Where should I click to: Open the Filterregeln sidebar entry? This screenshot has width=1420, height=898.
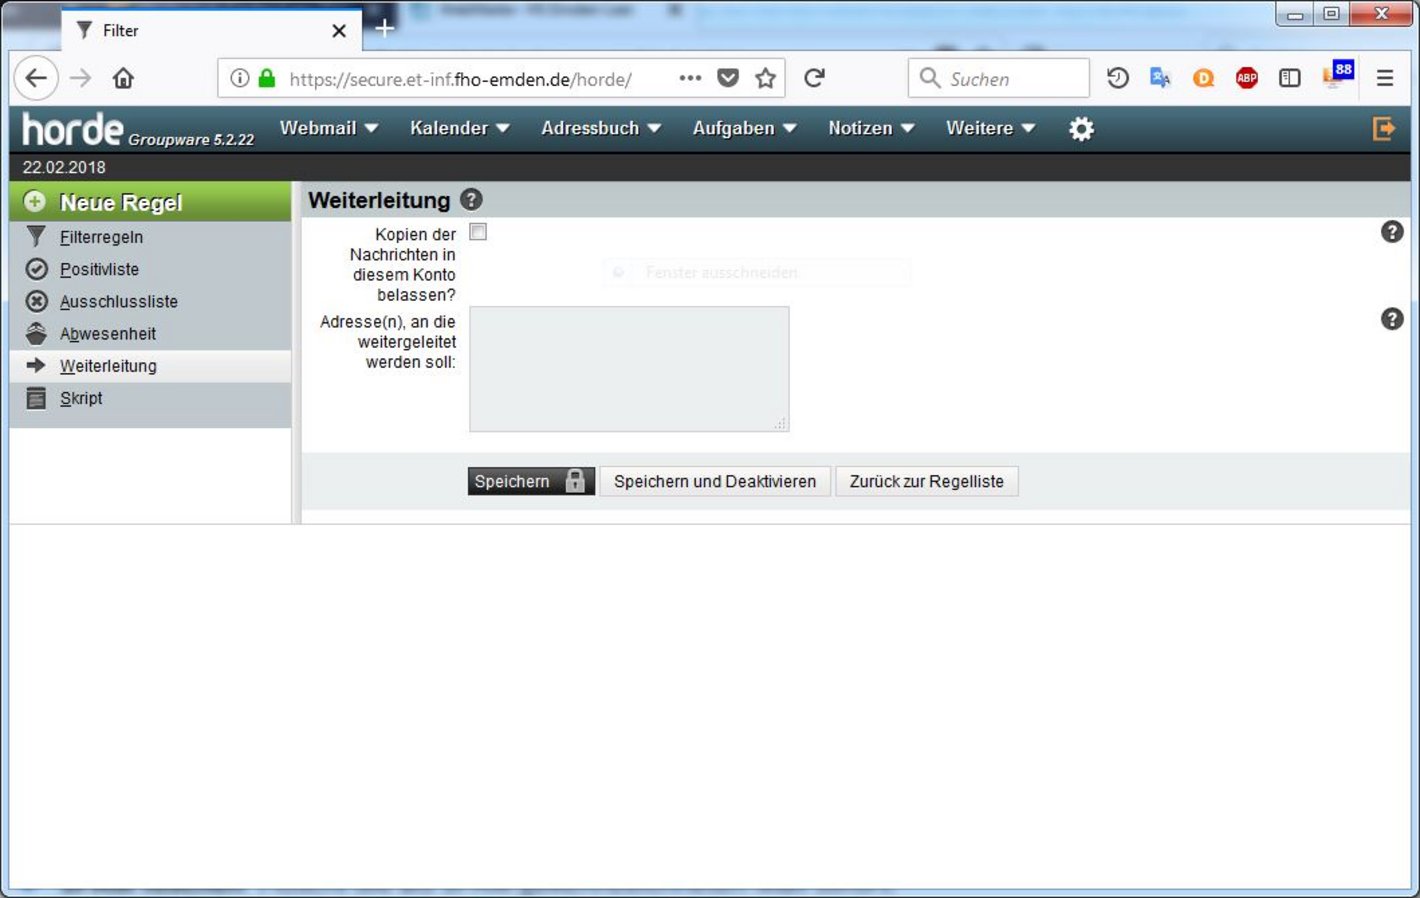click(x=101, y=237)
